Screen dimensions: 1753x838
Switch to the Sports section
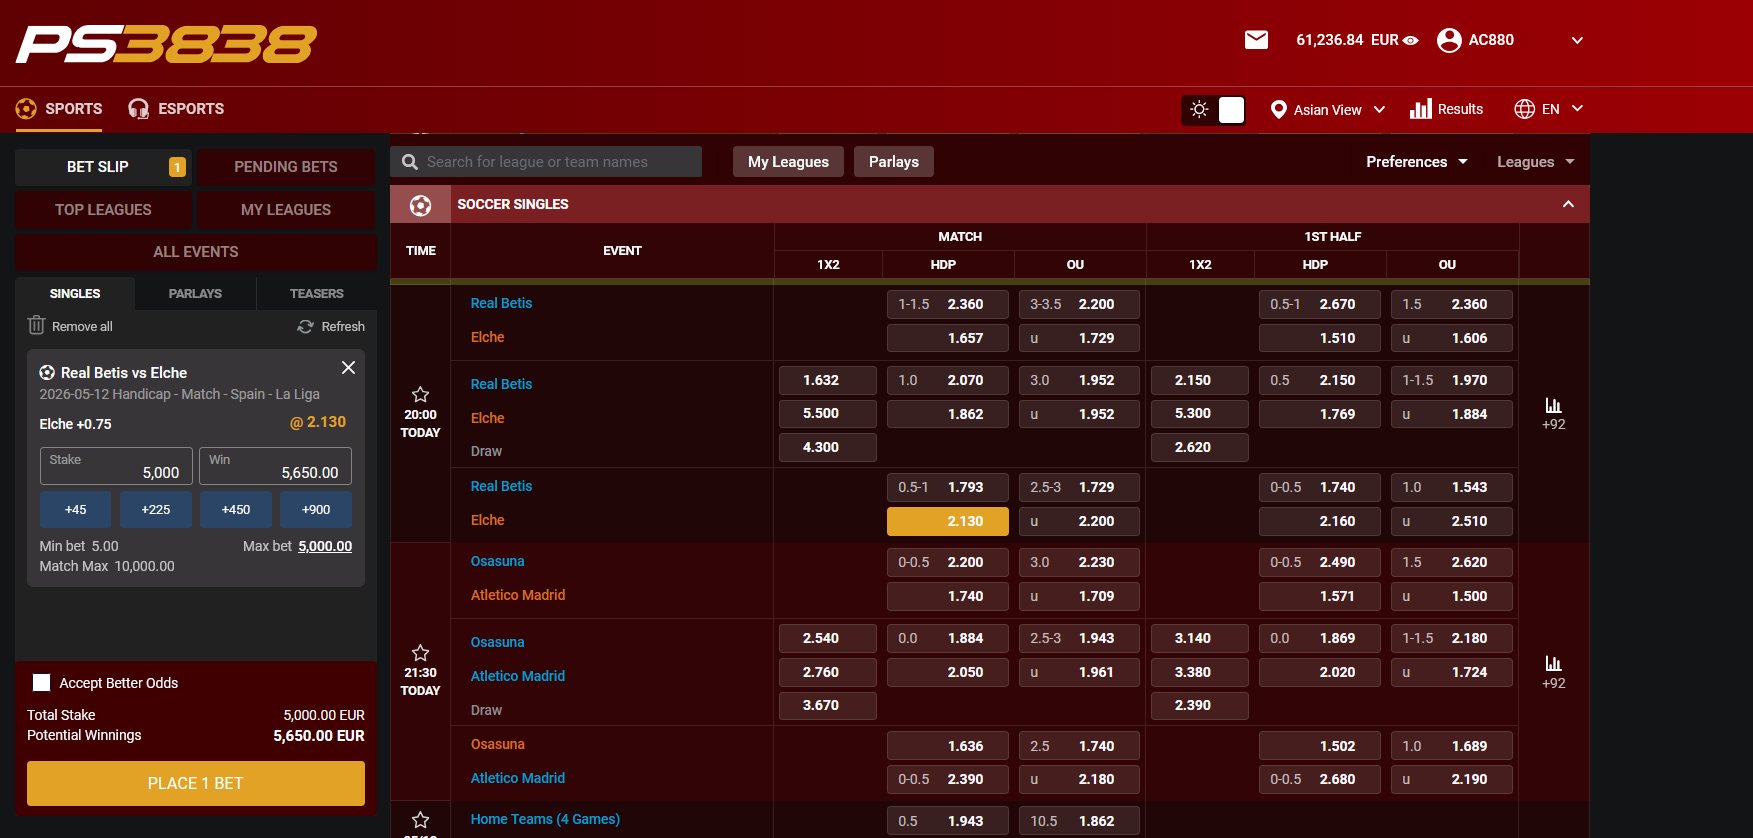tap(59, 109)
